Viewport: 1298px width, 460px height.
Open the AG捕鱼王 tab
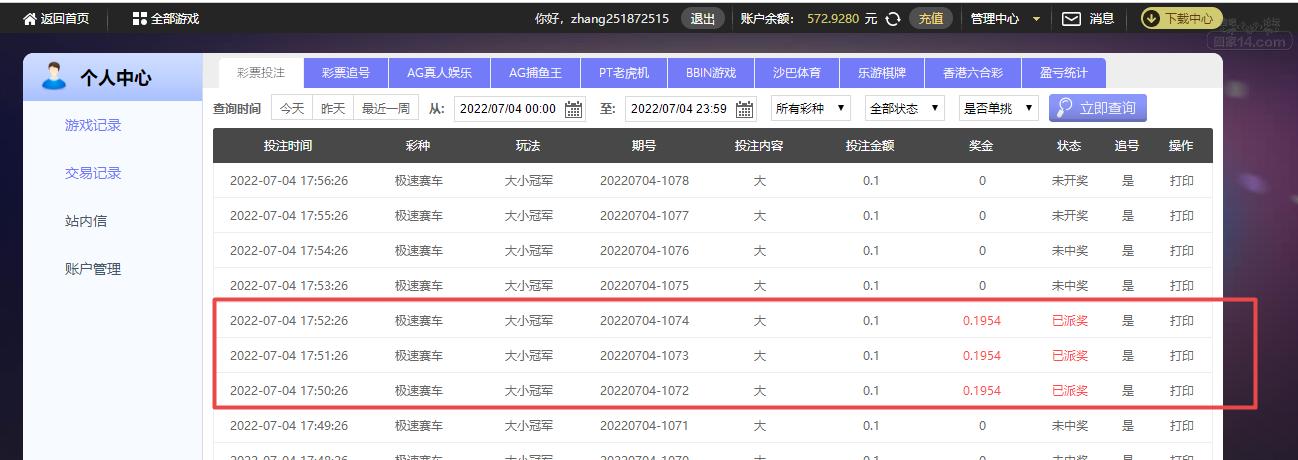point(535,73)
